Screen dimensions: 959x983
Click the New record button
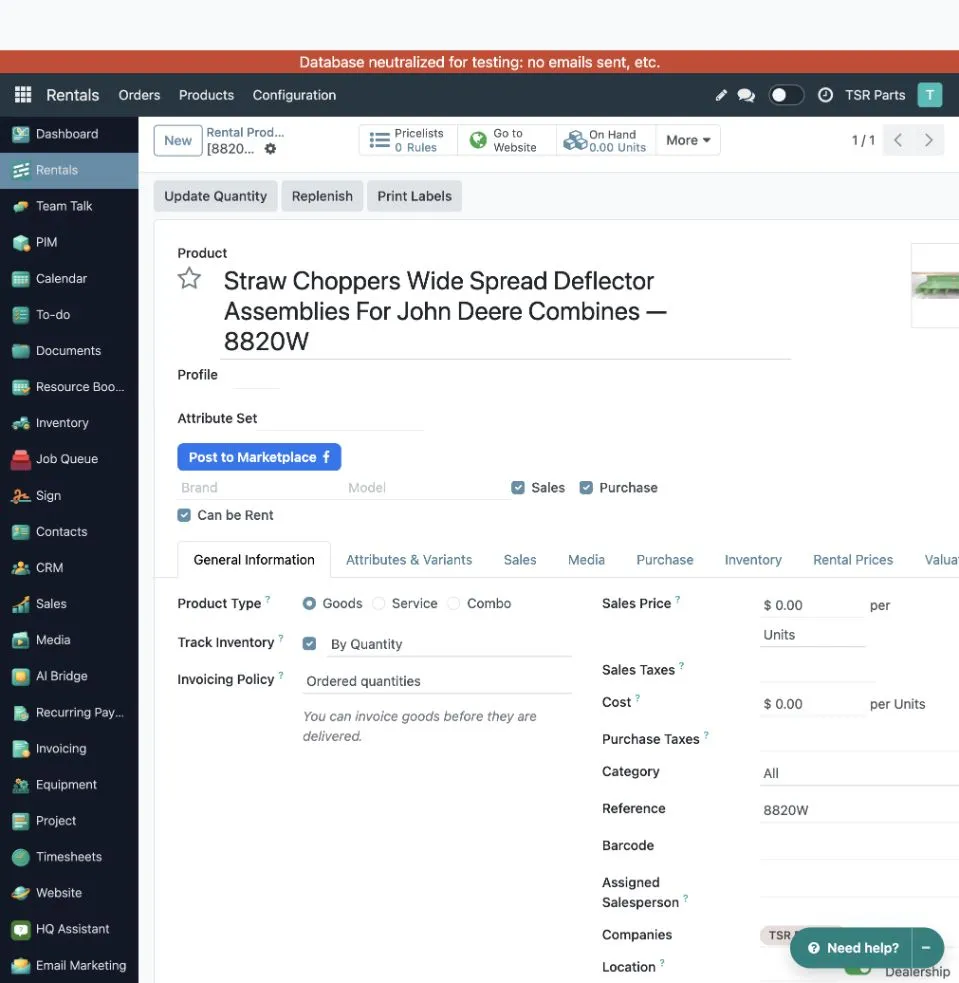pyautogui.click(x=178, y=140)
